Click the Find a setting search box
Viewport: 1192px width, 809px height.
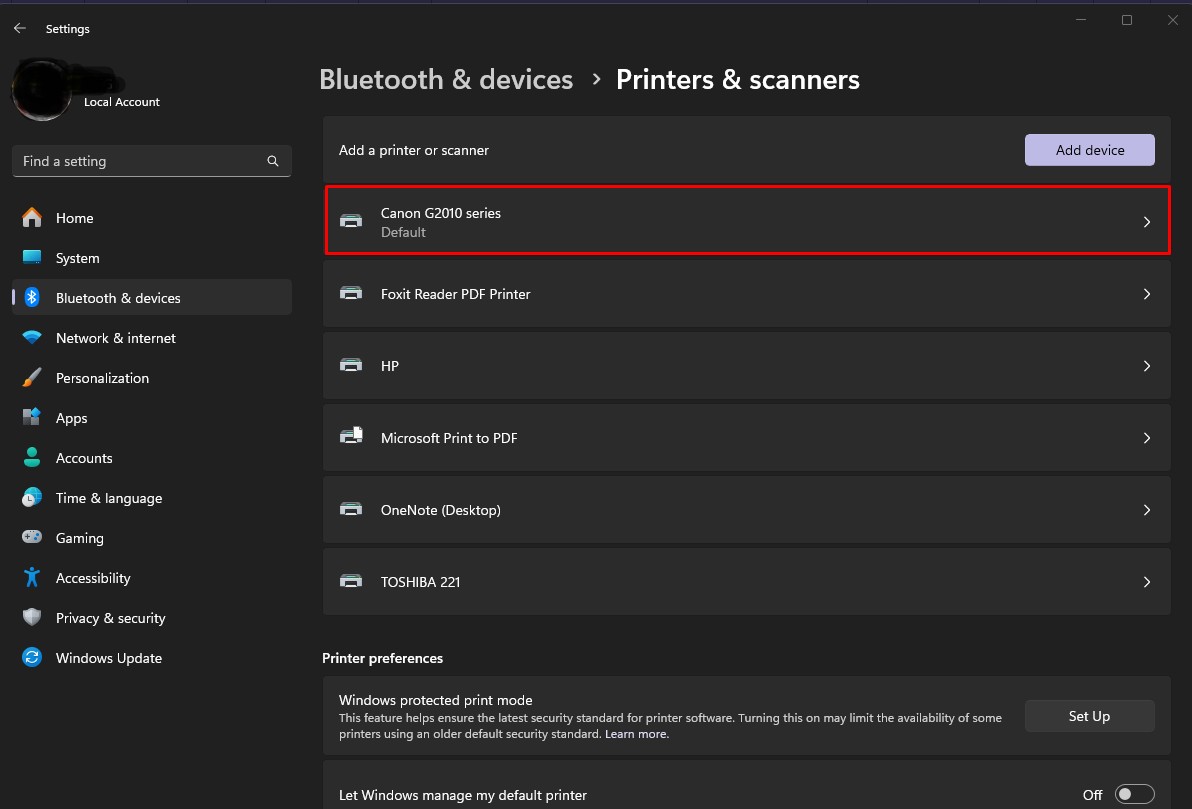152,161
